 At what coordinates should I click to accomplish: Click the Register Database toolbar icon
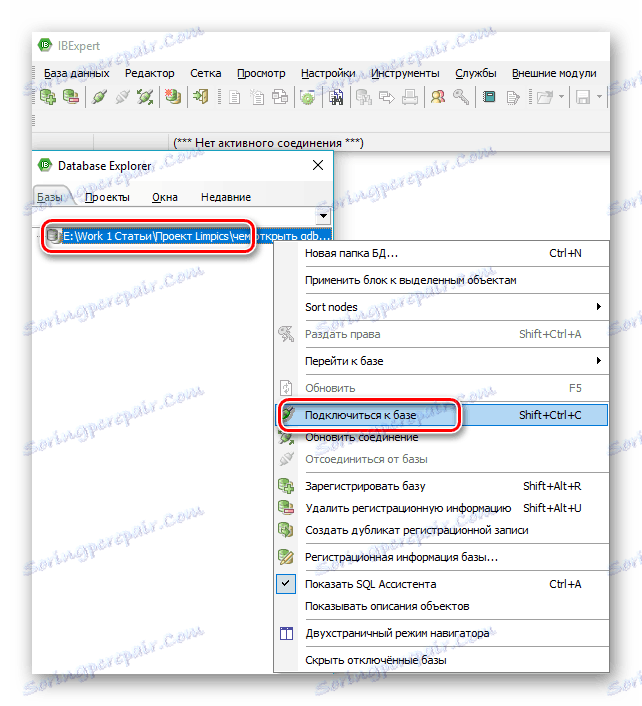pos(48,97)
